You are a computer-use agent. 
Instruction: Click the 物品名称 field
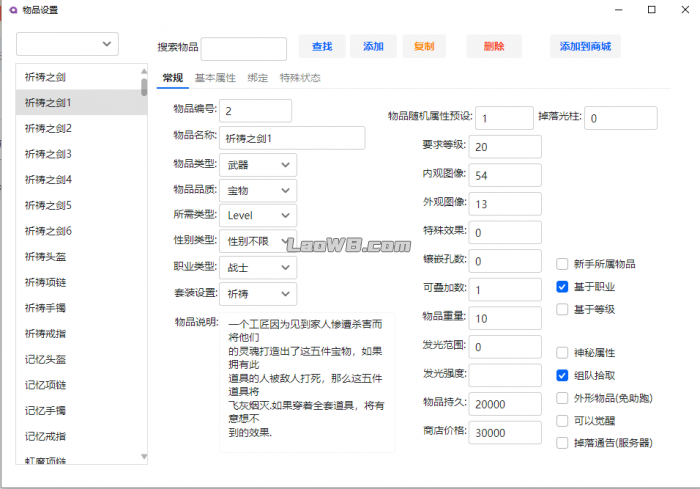click(292, 138)
